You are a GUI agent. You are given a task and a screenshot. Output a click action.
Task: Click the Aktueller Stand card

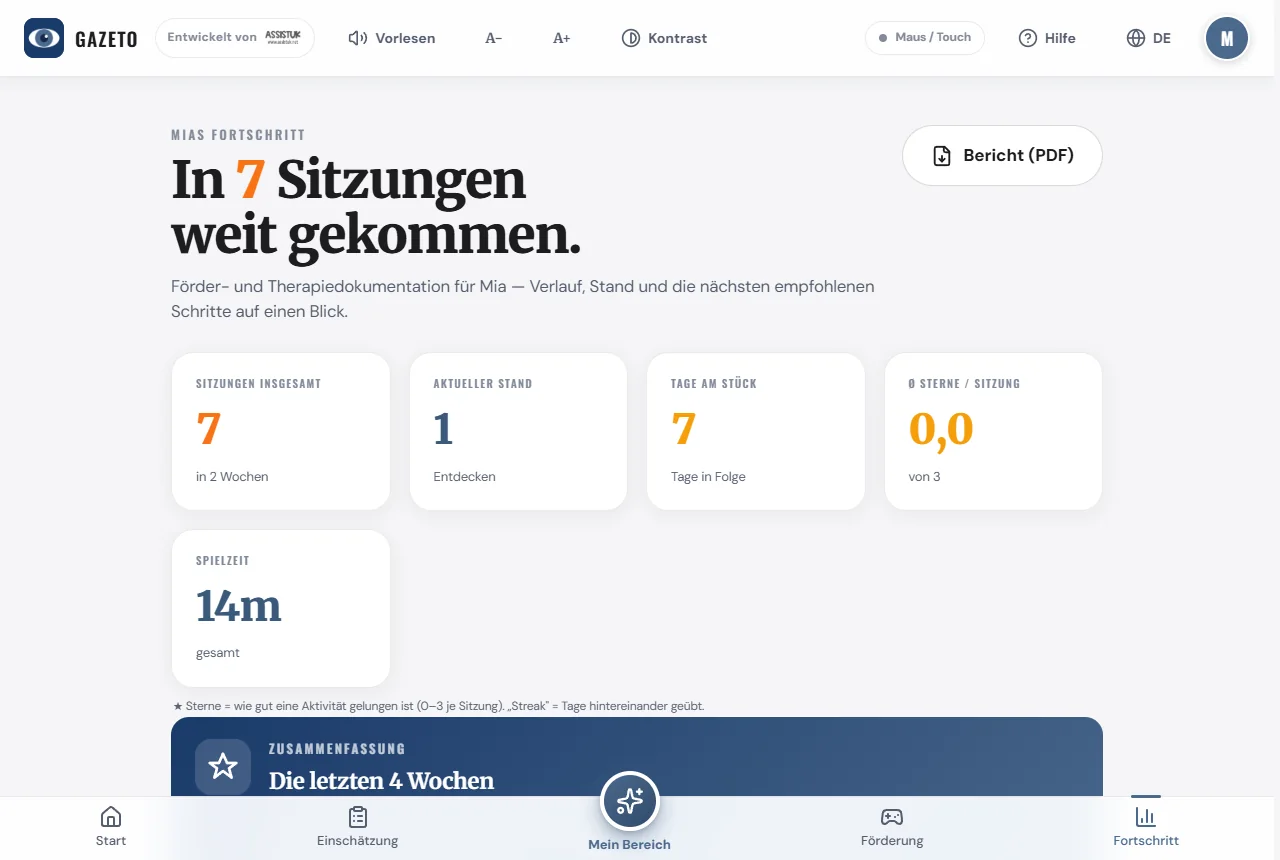(519, 431)
